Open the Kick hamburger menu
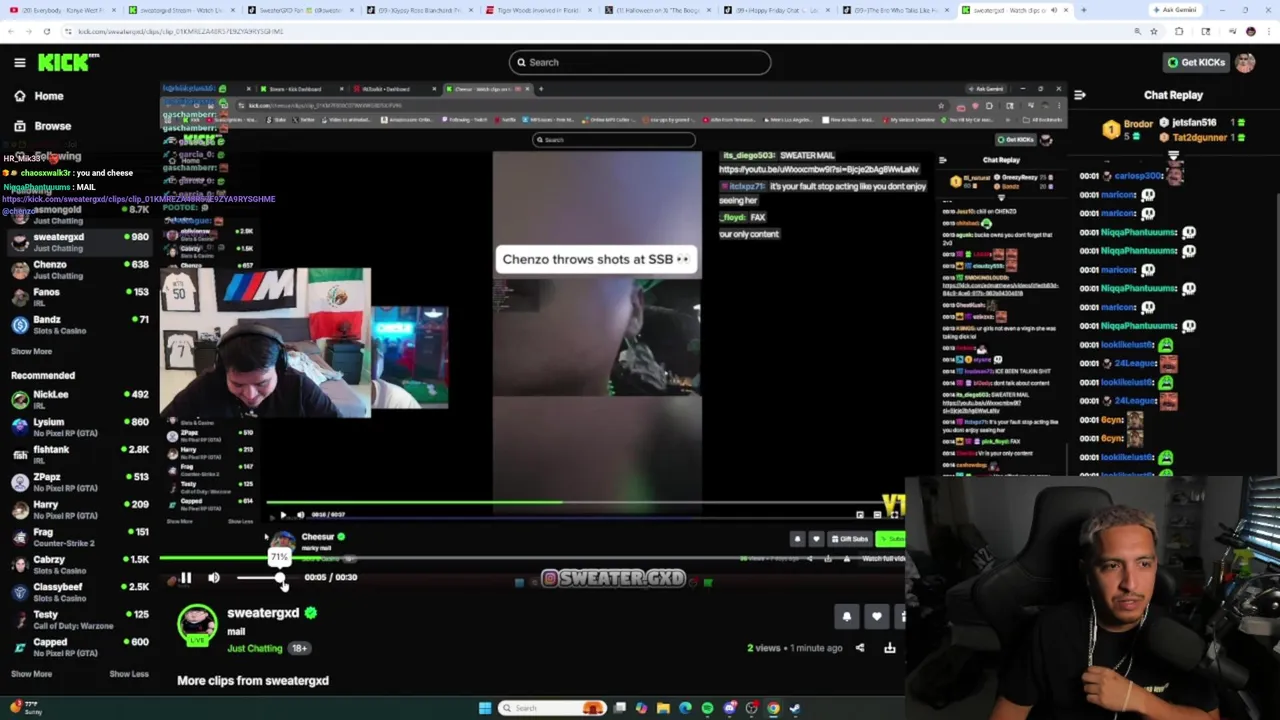 point(19,63)
